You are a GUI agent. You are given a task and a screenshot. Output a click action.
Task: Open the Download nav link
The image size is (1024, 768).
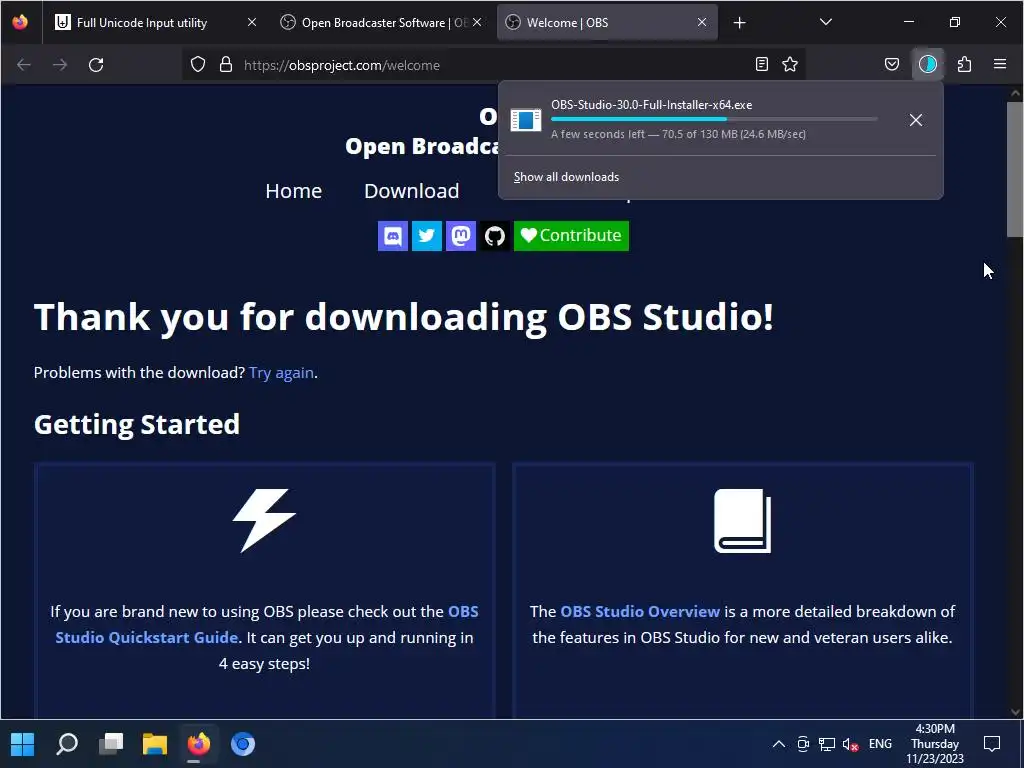(x=411, y=191)
